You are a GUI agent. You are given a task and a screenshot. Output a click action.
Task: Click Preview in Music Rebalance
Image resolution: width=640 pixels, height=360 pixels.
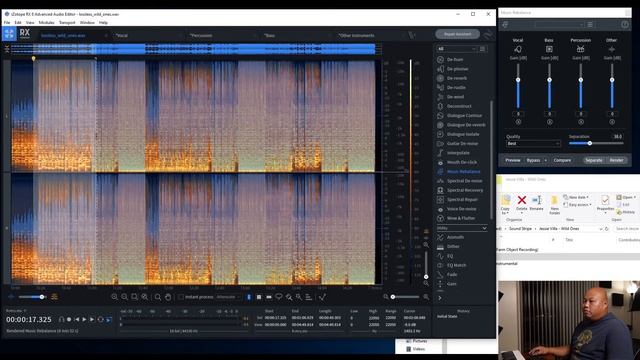coord(513,160)
